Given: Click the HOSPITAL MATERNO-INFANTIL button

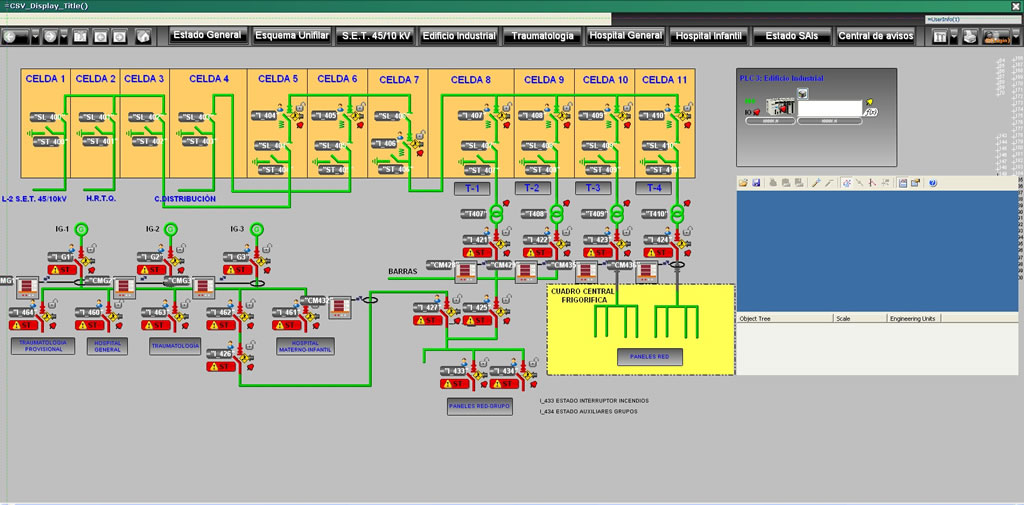Looking at the screenshot, I should click(305, 346).
